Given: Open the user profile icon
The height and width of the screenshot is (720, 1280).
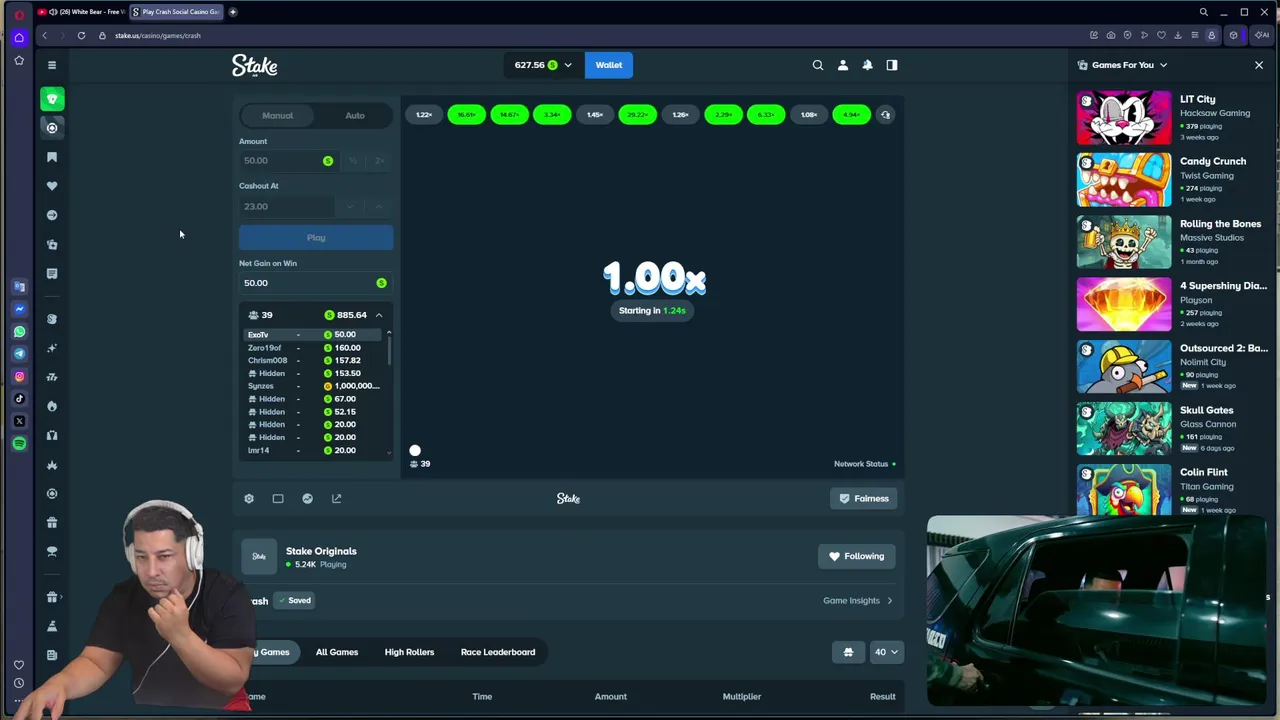Looking at the screenshot, I should [x=843, y=65].
